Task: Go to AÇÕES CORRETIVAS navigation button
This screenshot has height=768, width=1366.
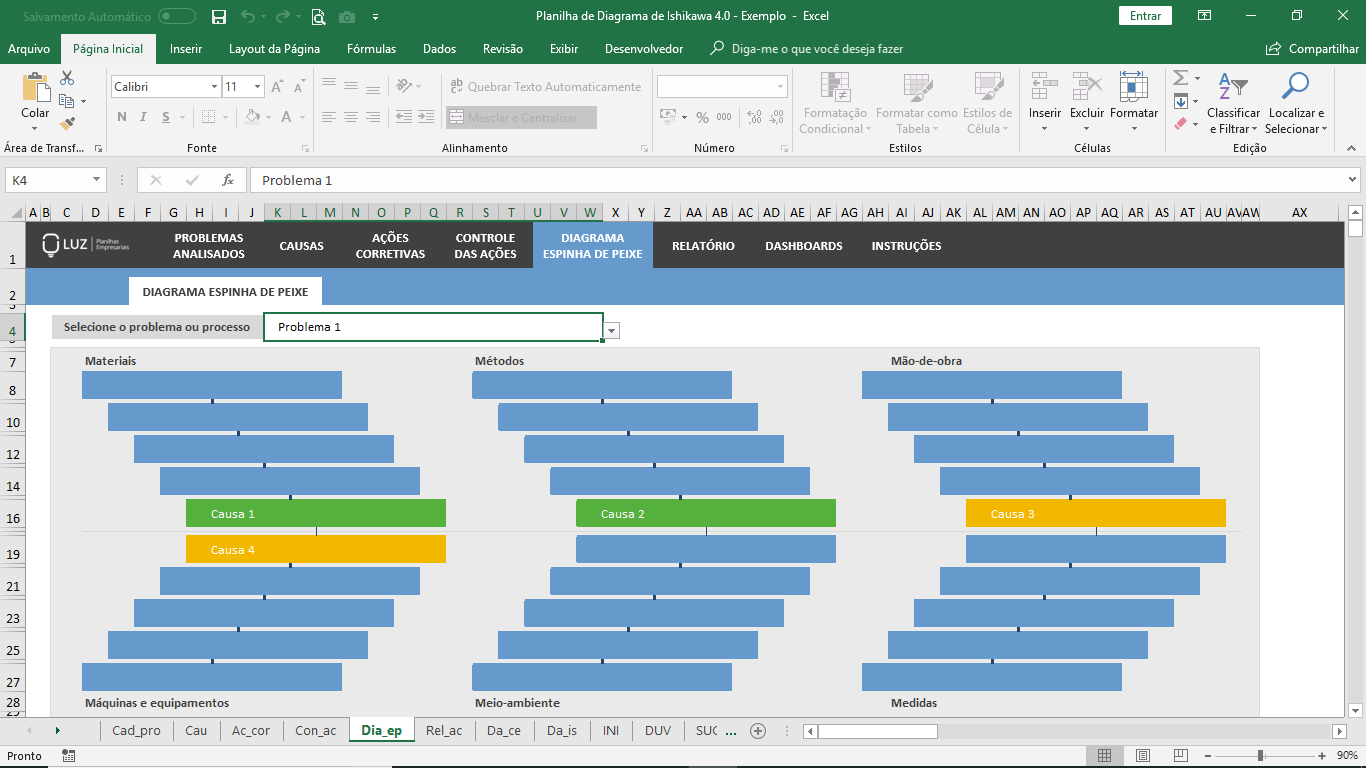Action: (390, 246)
